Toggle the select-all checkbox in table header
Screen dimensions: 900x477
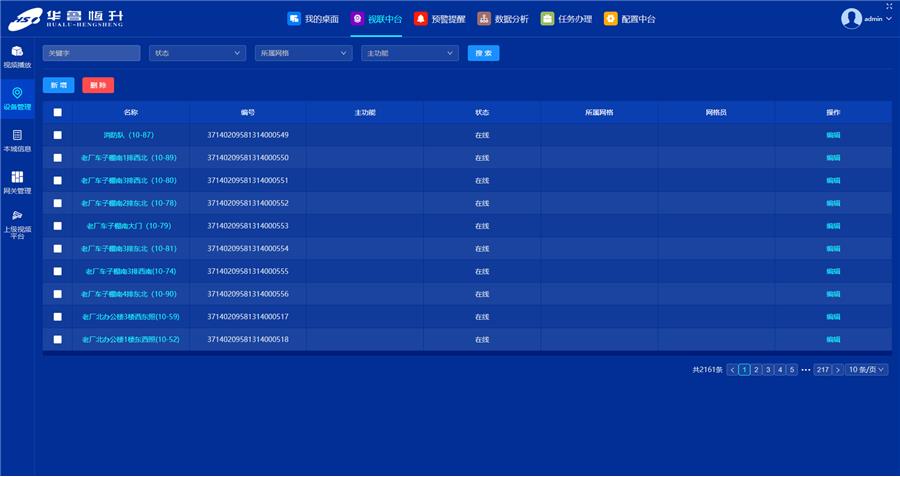(57, 112)
